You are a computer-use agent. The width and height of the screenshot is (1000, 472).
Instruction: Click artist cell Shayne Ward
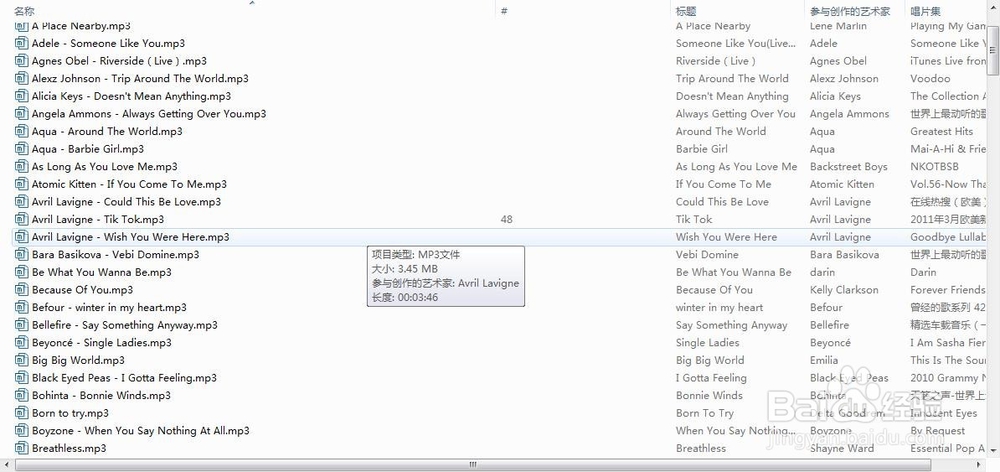842,448
